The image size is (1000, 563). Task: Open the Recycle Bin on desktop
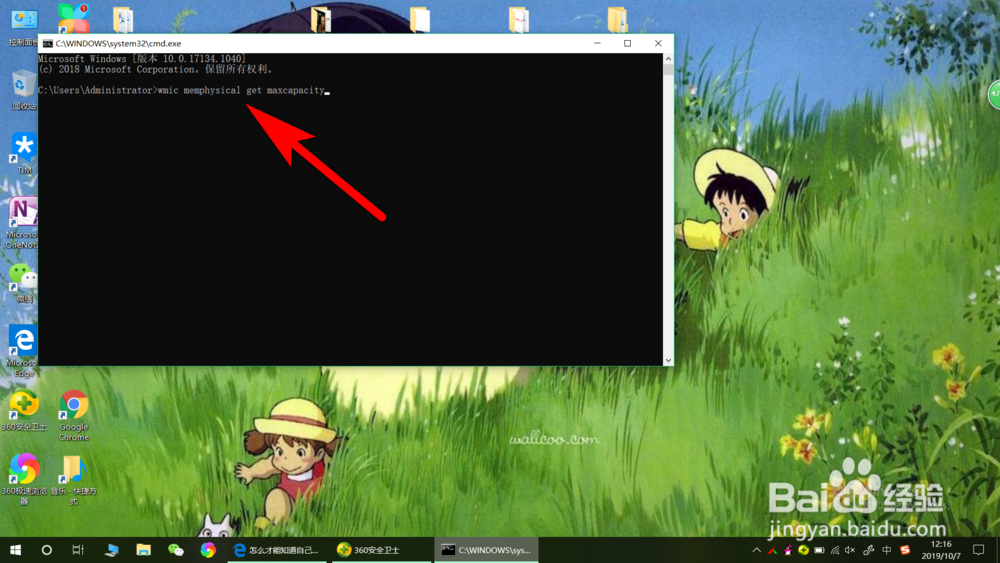(x=24, y=90)
